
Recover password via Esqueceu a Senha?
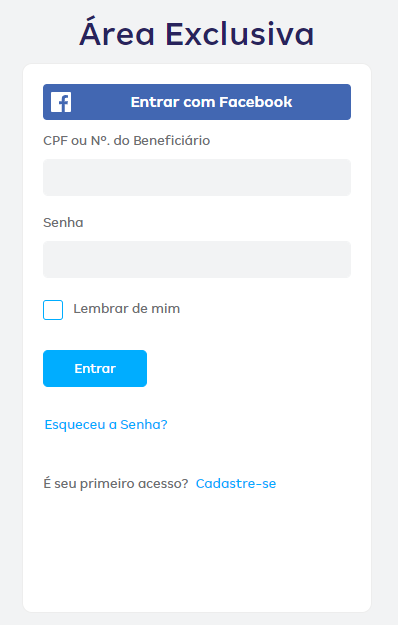[106, 425]
